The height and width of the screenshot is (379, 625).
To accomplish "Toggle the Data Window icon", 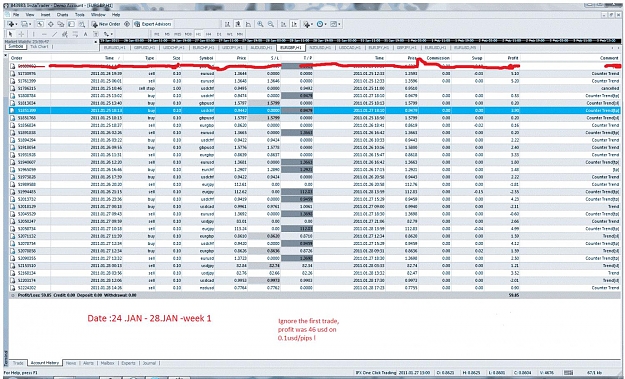I will pos(51,24).
